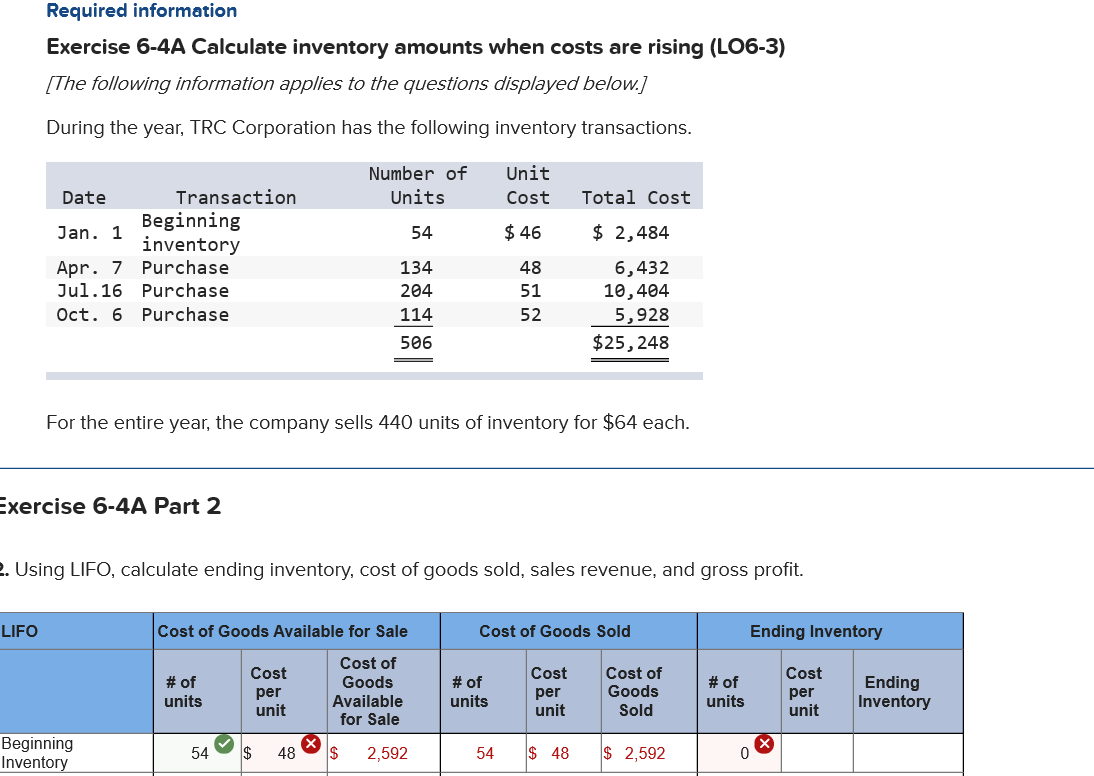The width and height of the screenshot is (1094, 776).
Task: Click the total cost figure $25,248
Action: coord(630,343)
